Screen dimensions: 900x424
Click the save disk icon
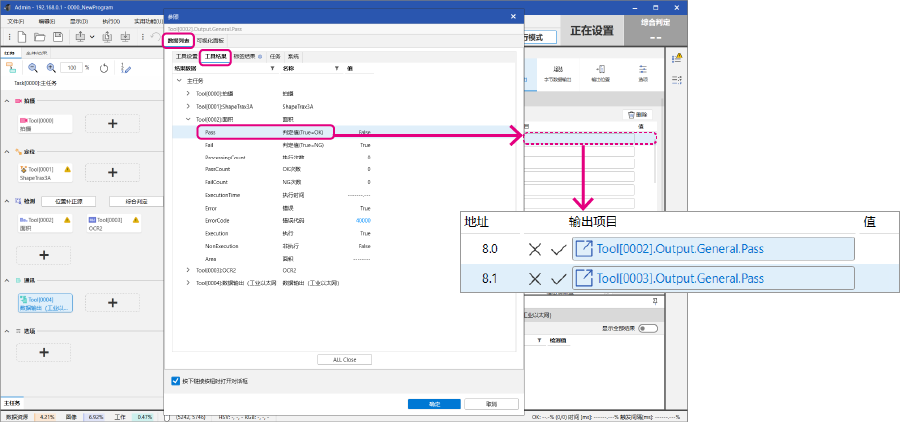[x=58, y=37]
